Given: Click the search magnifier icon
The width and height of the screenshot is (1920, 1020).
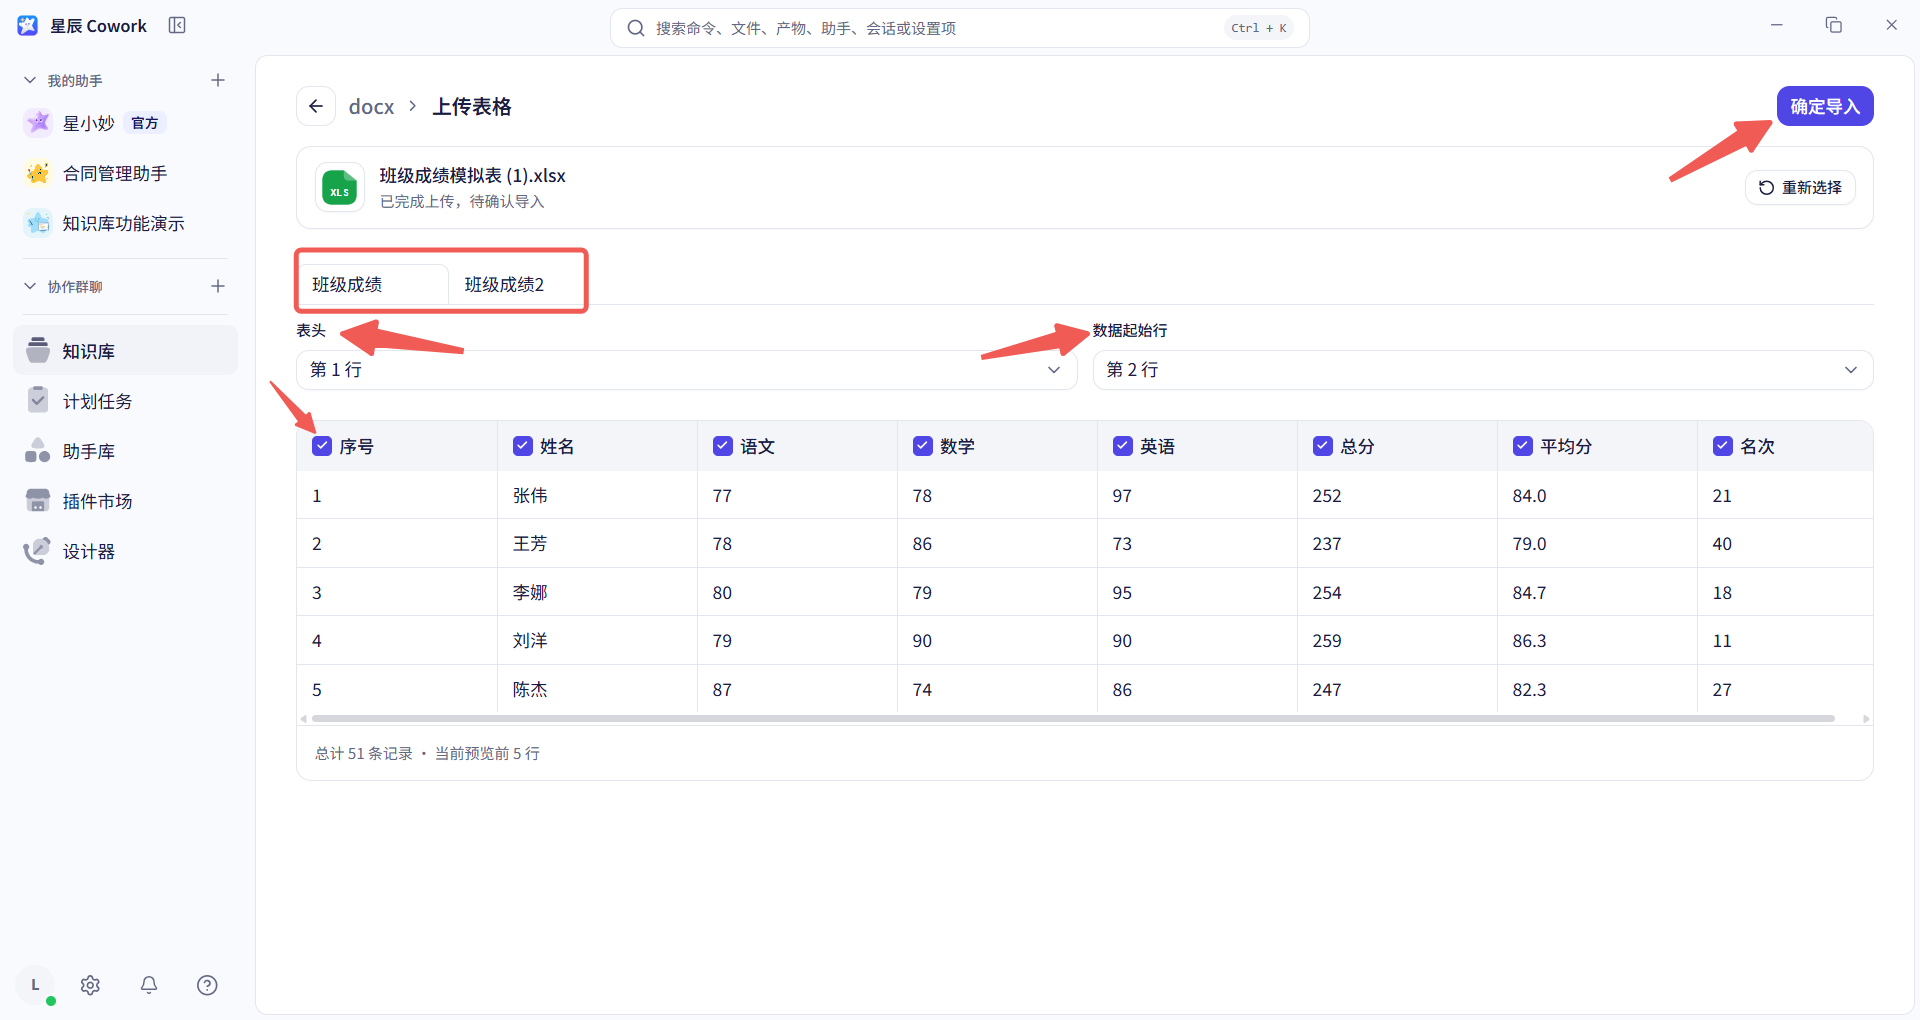Looking at the screenshot, I should click(x=635, y=28).
